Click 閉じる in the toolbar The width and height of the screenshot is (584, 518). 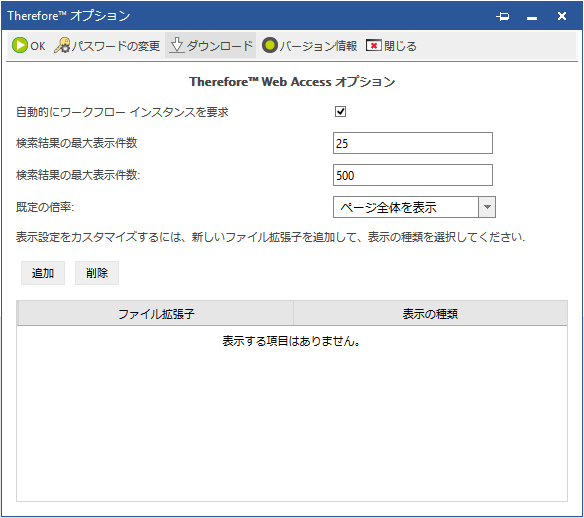[400, 46]
